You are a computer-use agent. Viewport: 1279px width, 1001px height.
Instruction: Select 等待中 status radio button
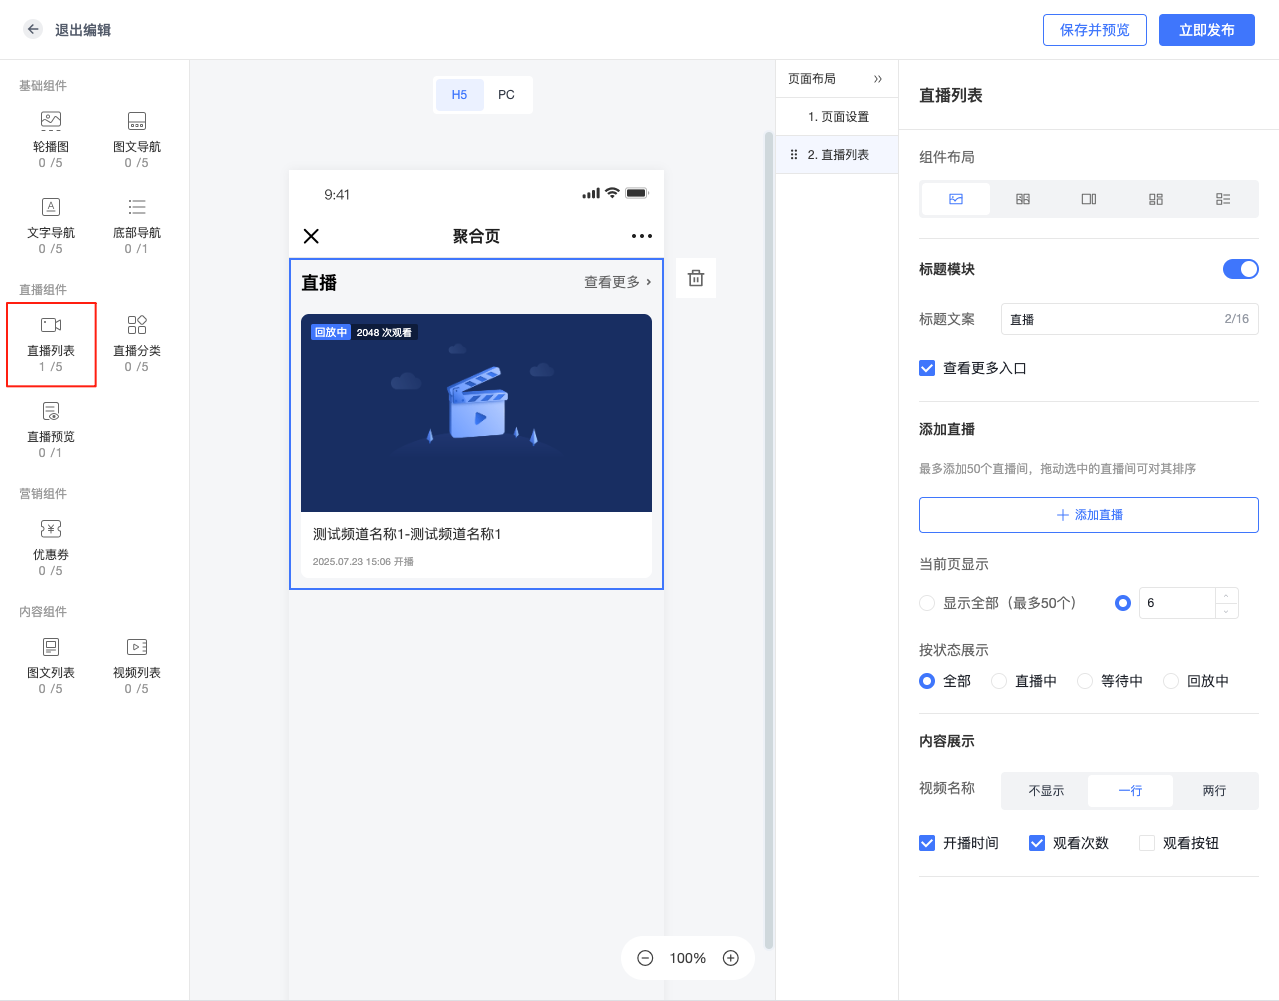(1085, 681)
